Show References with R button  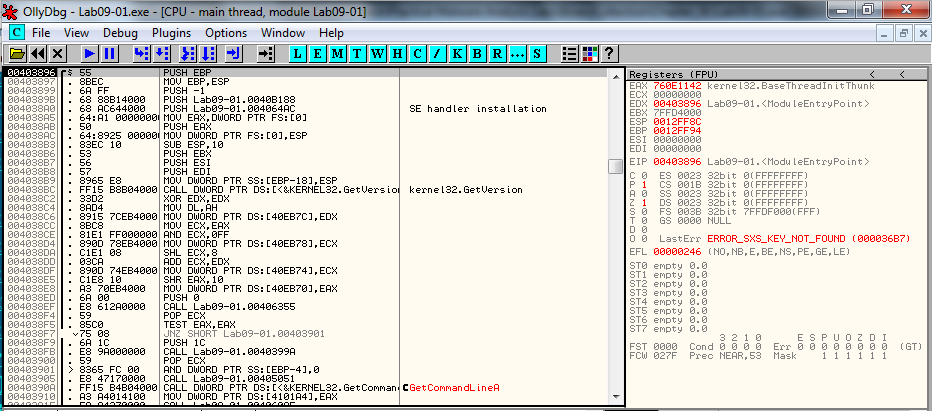coord(497,54)
